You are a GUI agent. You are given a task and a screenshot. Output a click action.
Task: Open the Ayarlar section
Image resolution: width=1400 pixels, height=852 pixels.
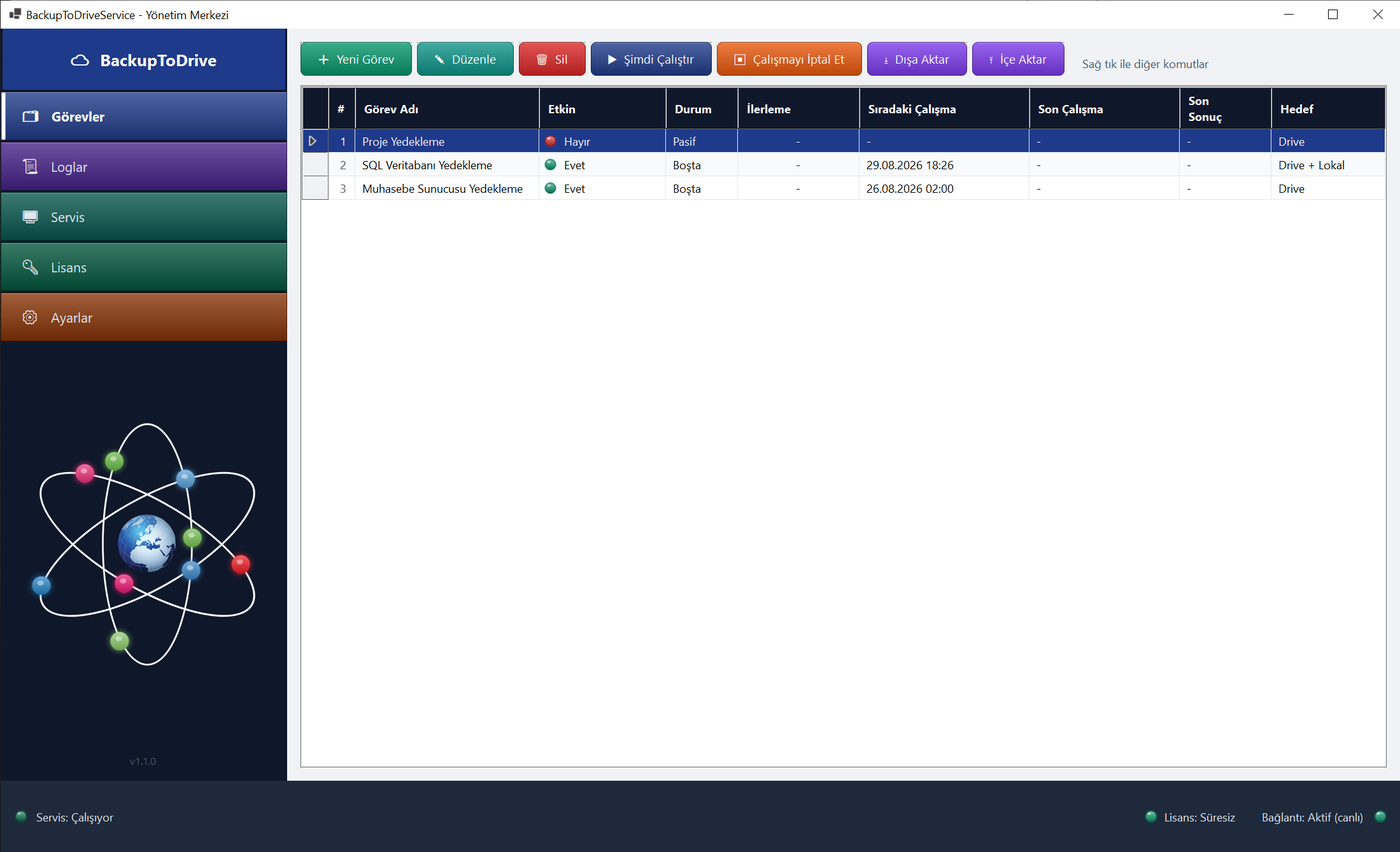[144, 317]
